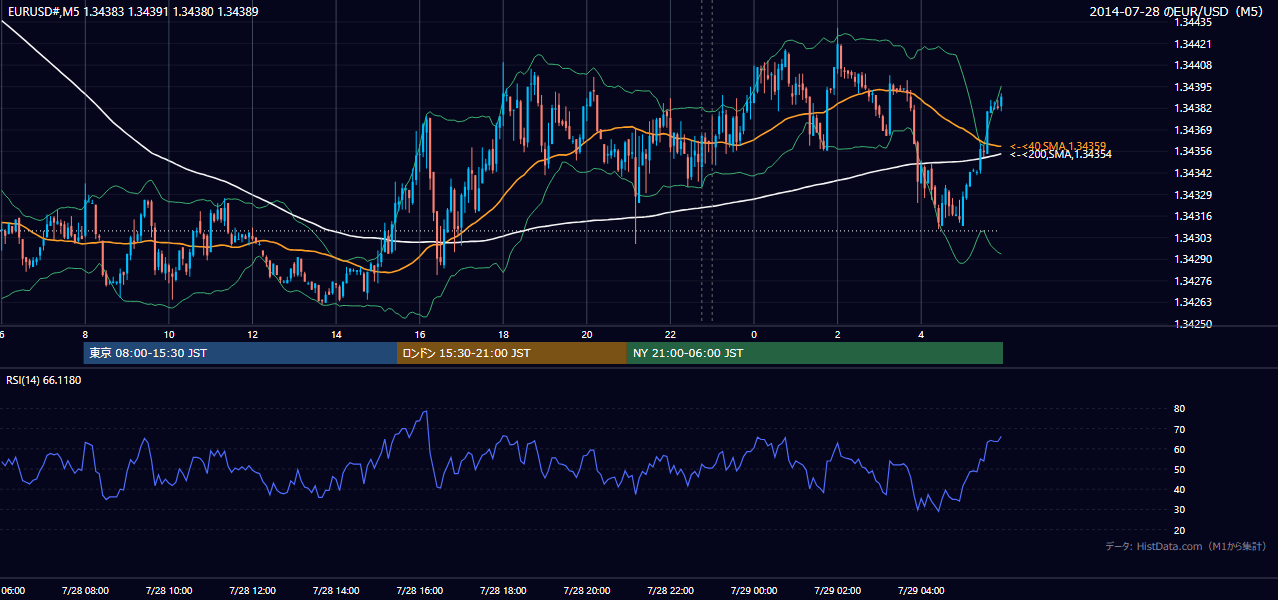Click the 7/29 02:00 time label
The image size is (1278, 600).
(x=838, y=591)
